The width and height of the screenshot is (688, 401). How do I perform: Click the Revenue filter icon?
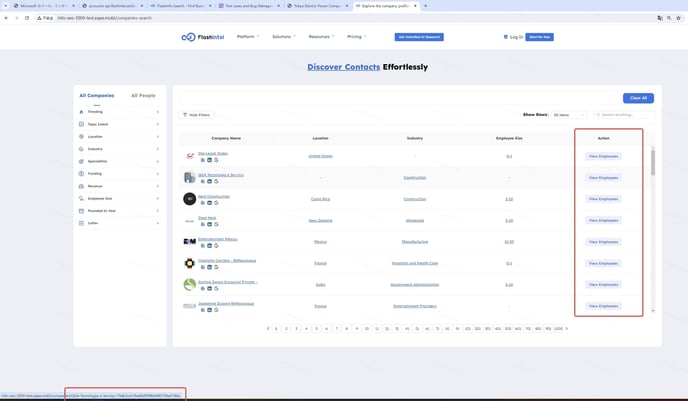(x=81, y=186)
